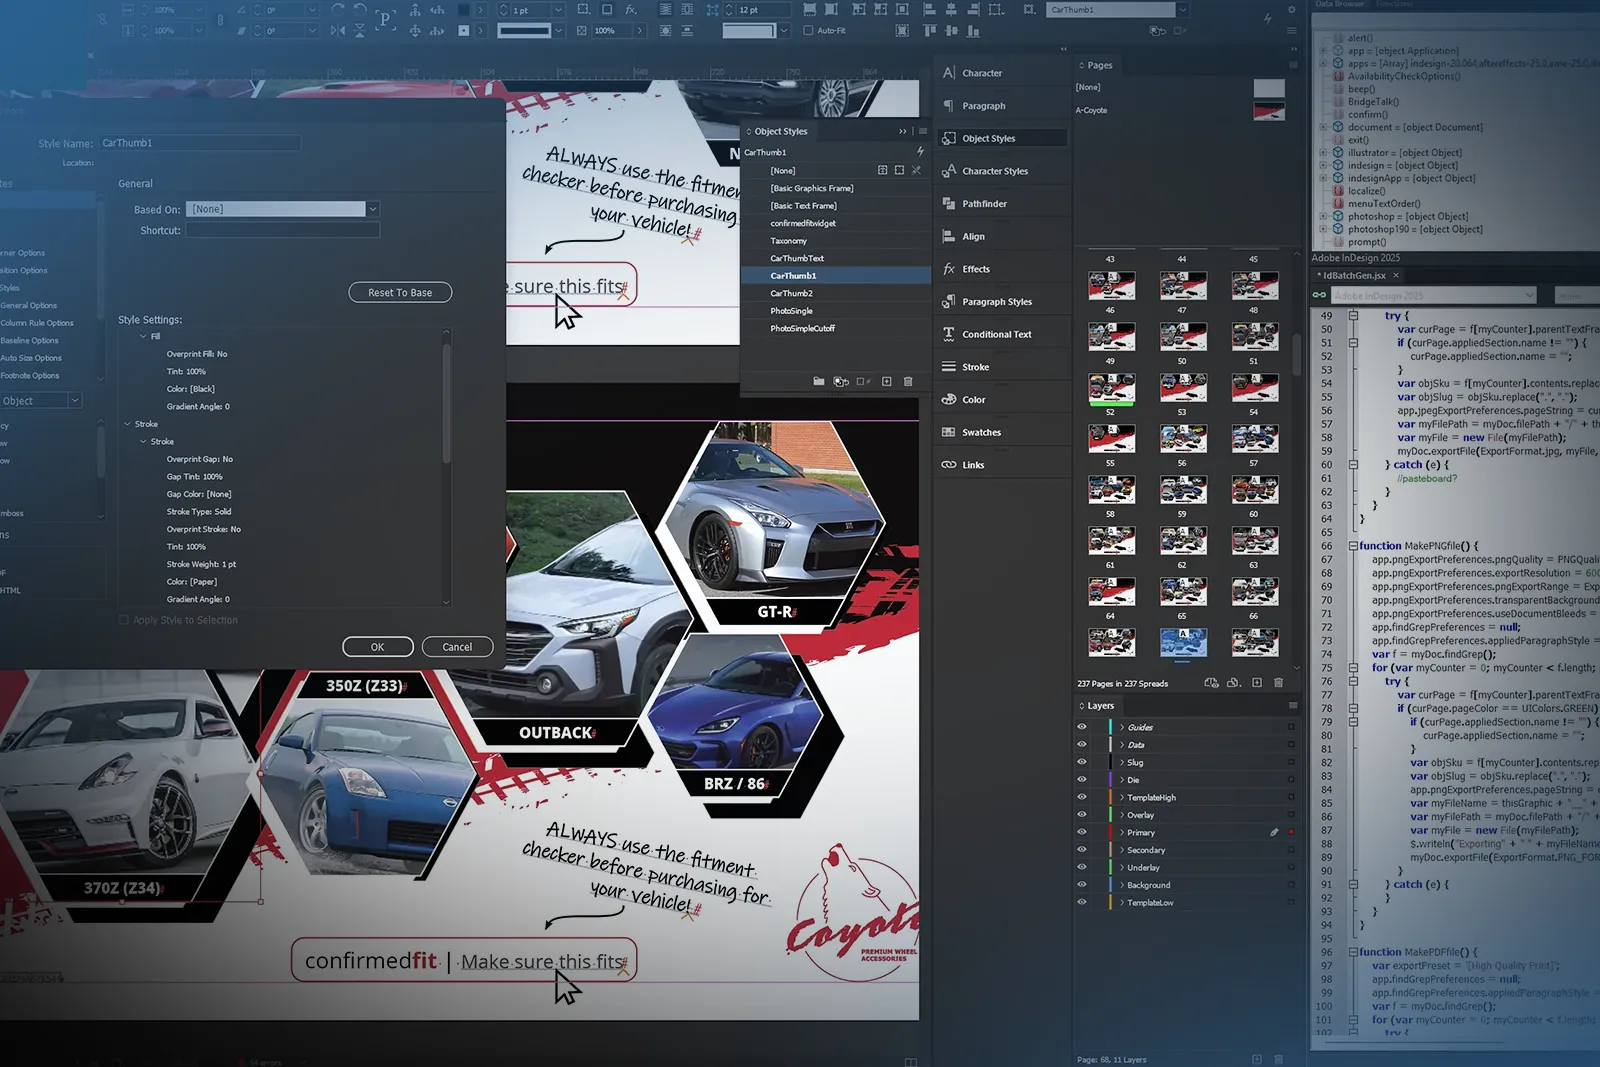Screen dimensions: 1600x1067
Task: Click Cancel in the style dialog
Action: pos(457,647)
